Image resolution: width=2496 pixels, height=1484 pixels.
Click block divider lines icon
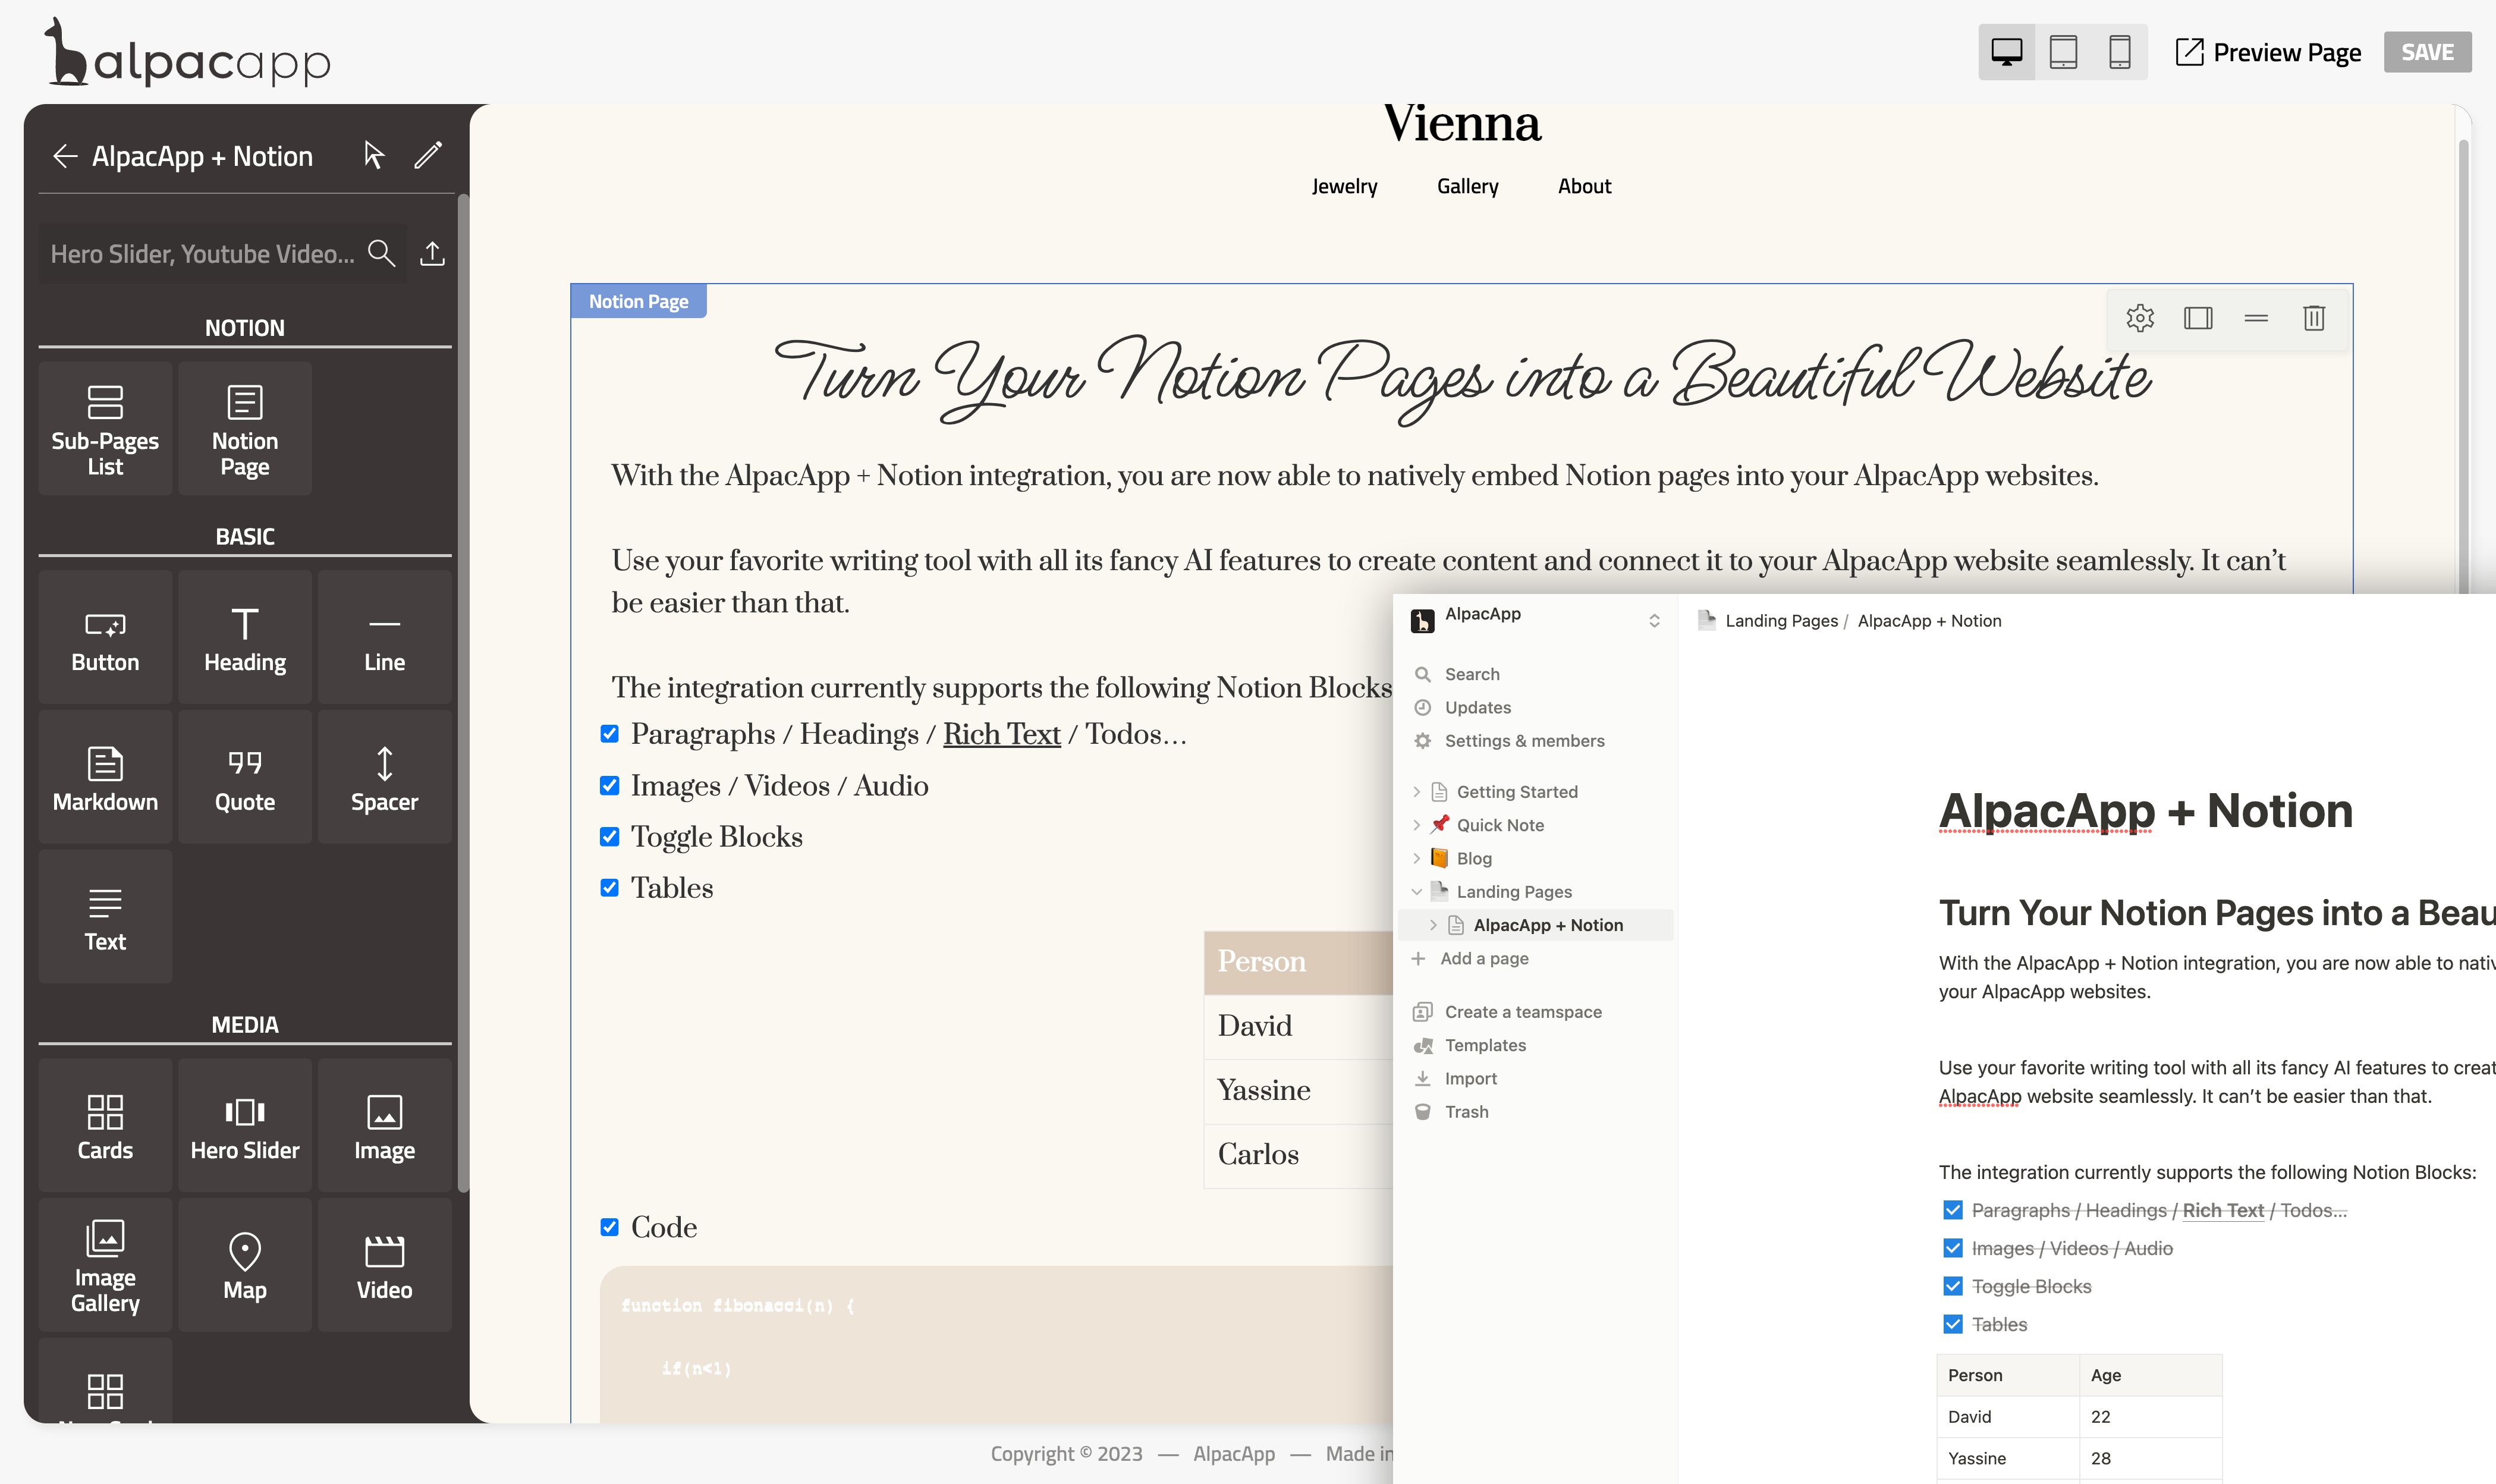tap(2256, 318)
